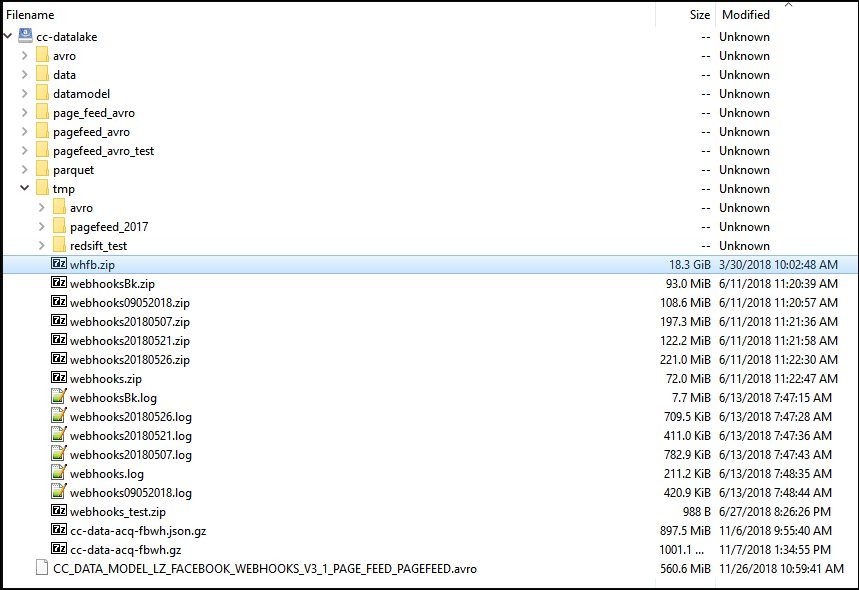Expand the pagefeed_2017 folder
The width and height of the screenshot is (859, 590).
pos(42,227)
